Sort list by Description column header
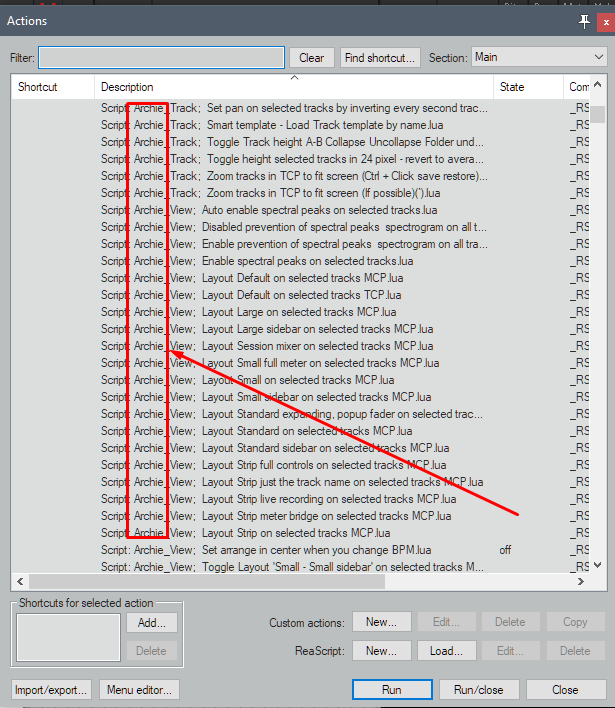 point(294,87)
